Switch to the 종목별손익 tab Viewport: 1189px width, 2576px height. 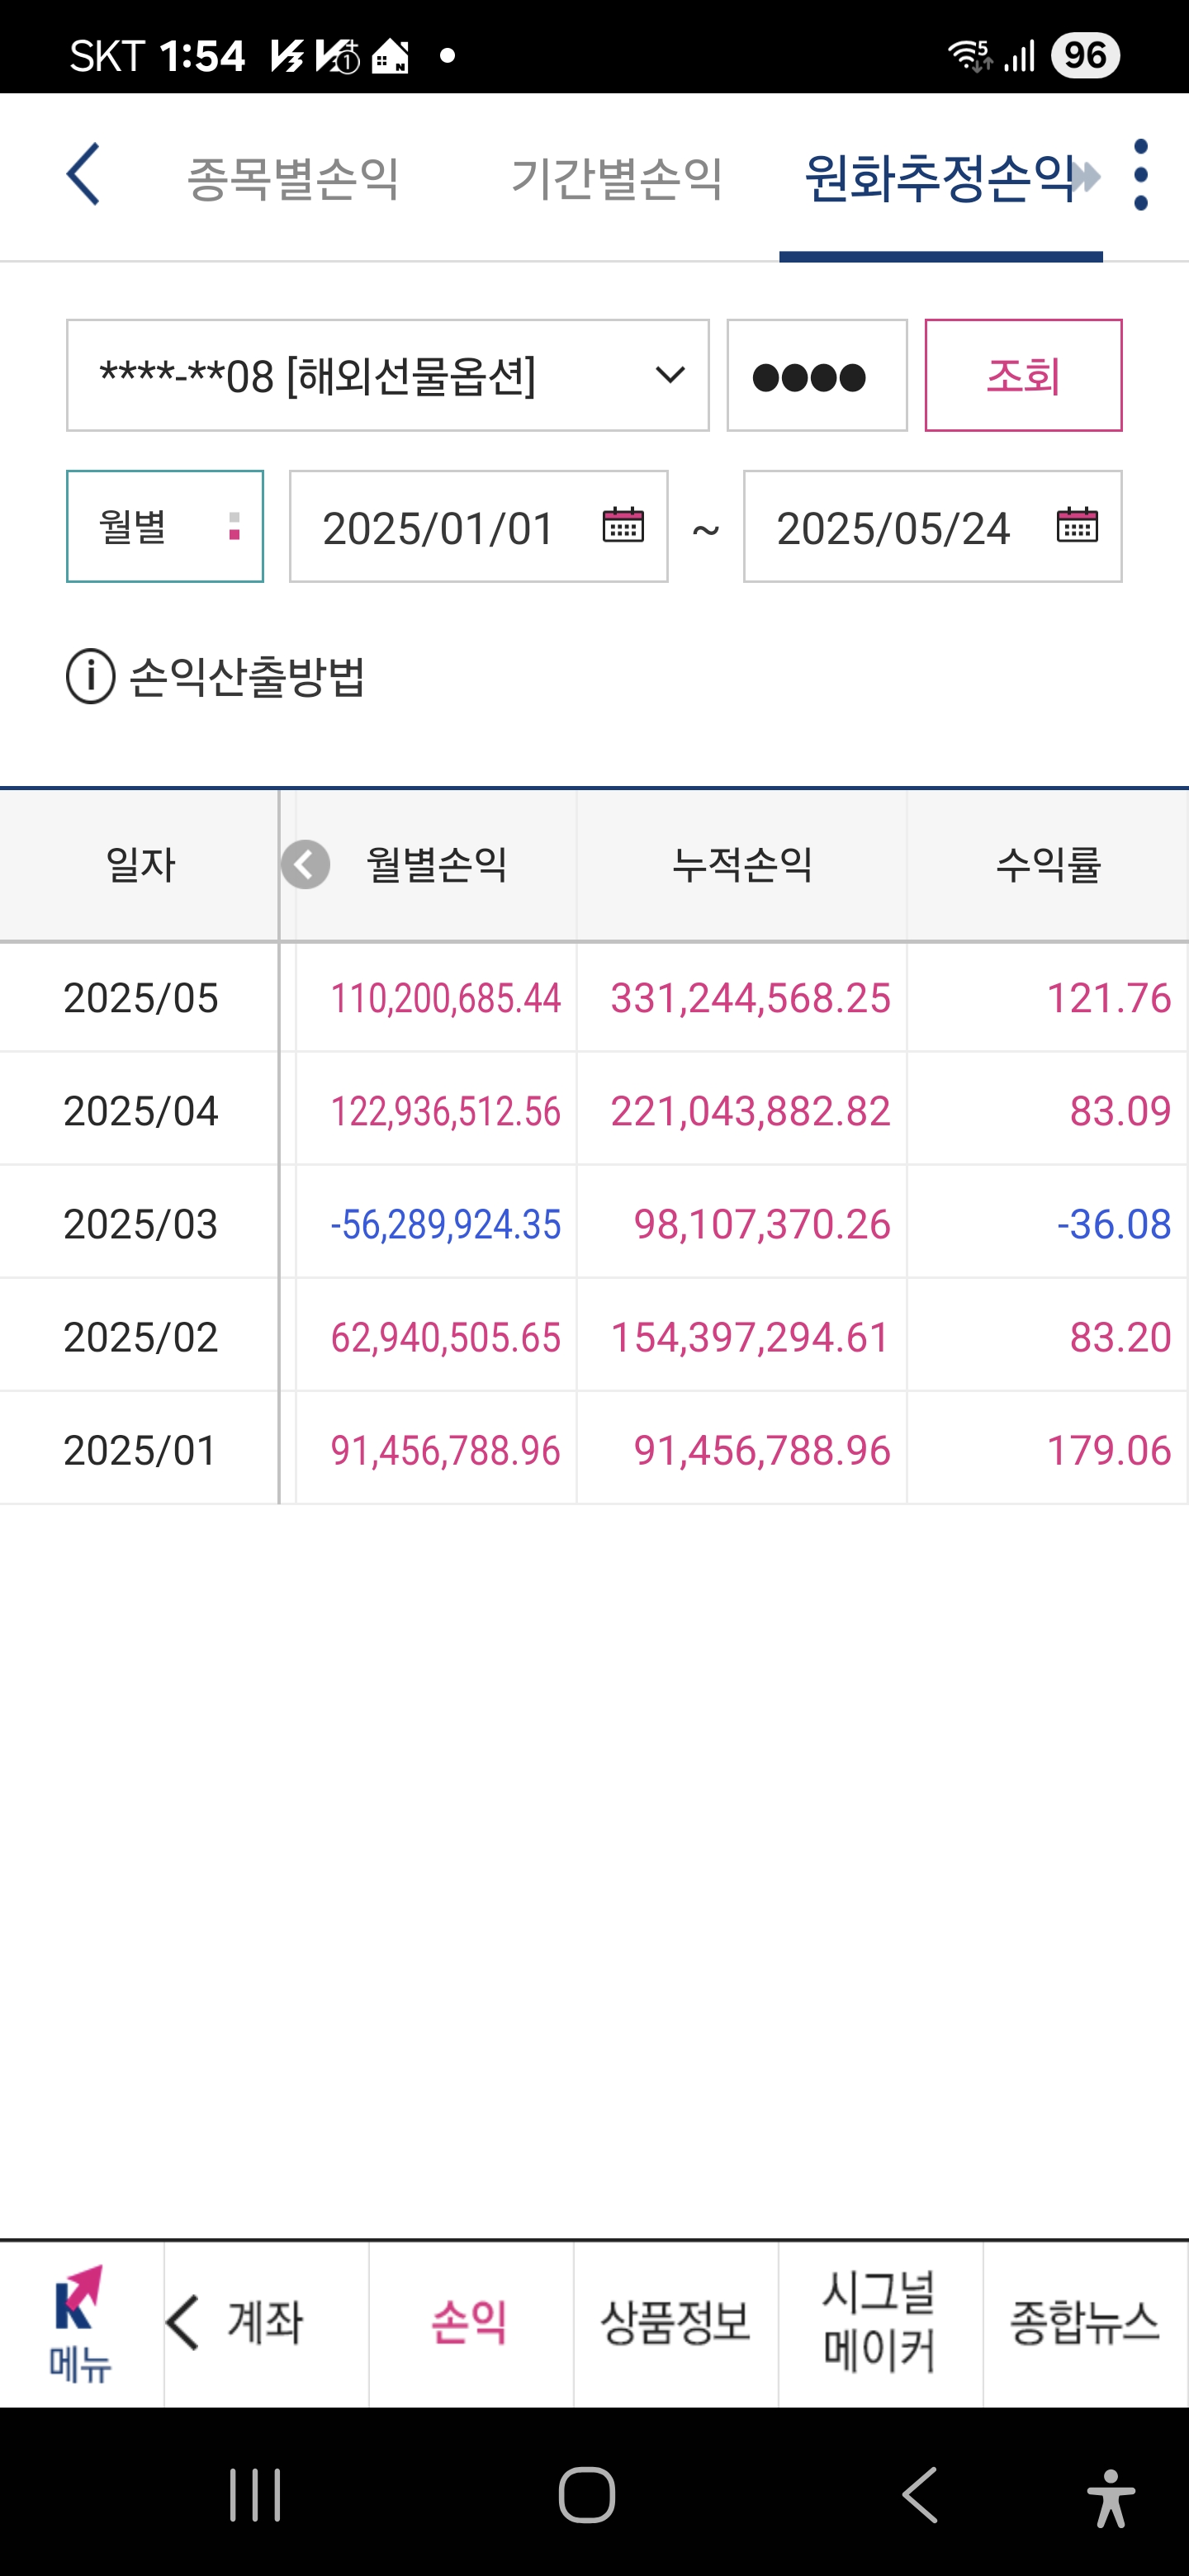click(293, 179)
